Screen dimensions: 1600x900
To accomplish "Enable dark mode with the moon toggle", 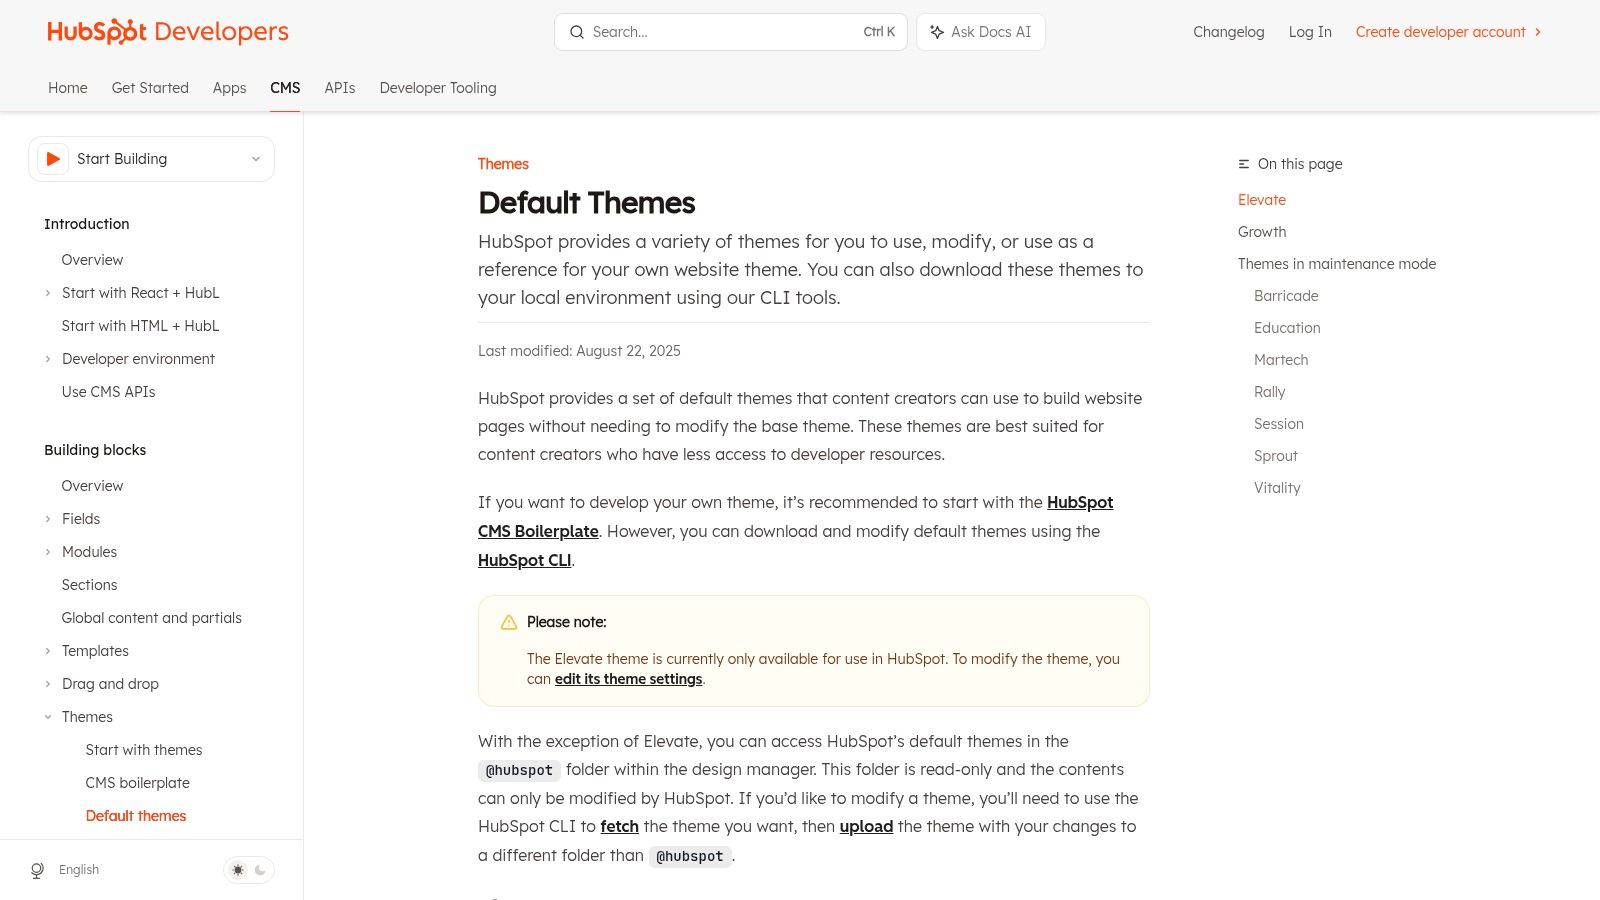I will [x=260, y=869].
